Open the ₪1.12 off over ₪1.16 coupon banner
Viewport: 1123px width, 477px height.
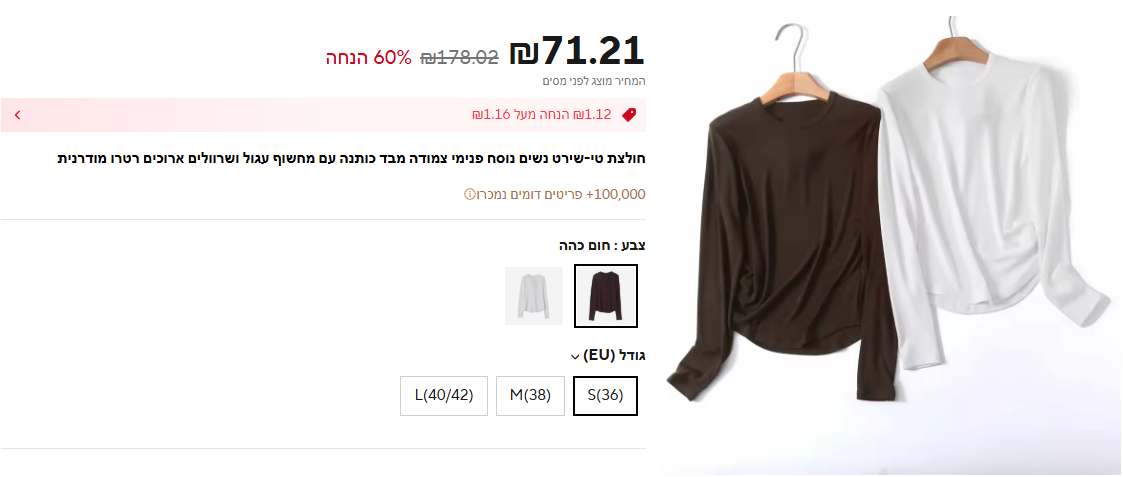coord(323,115)
